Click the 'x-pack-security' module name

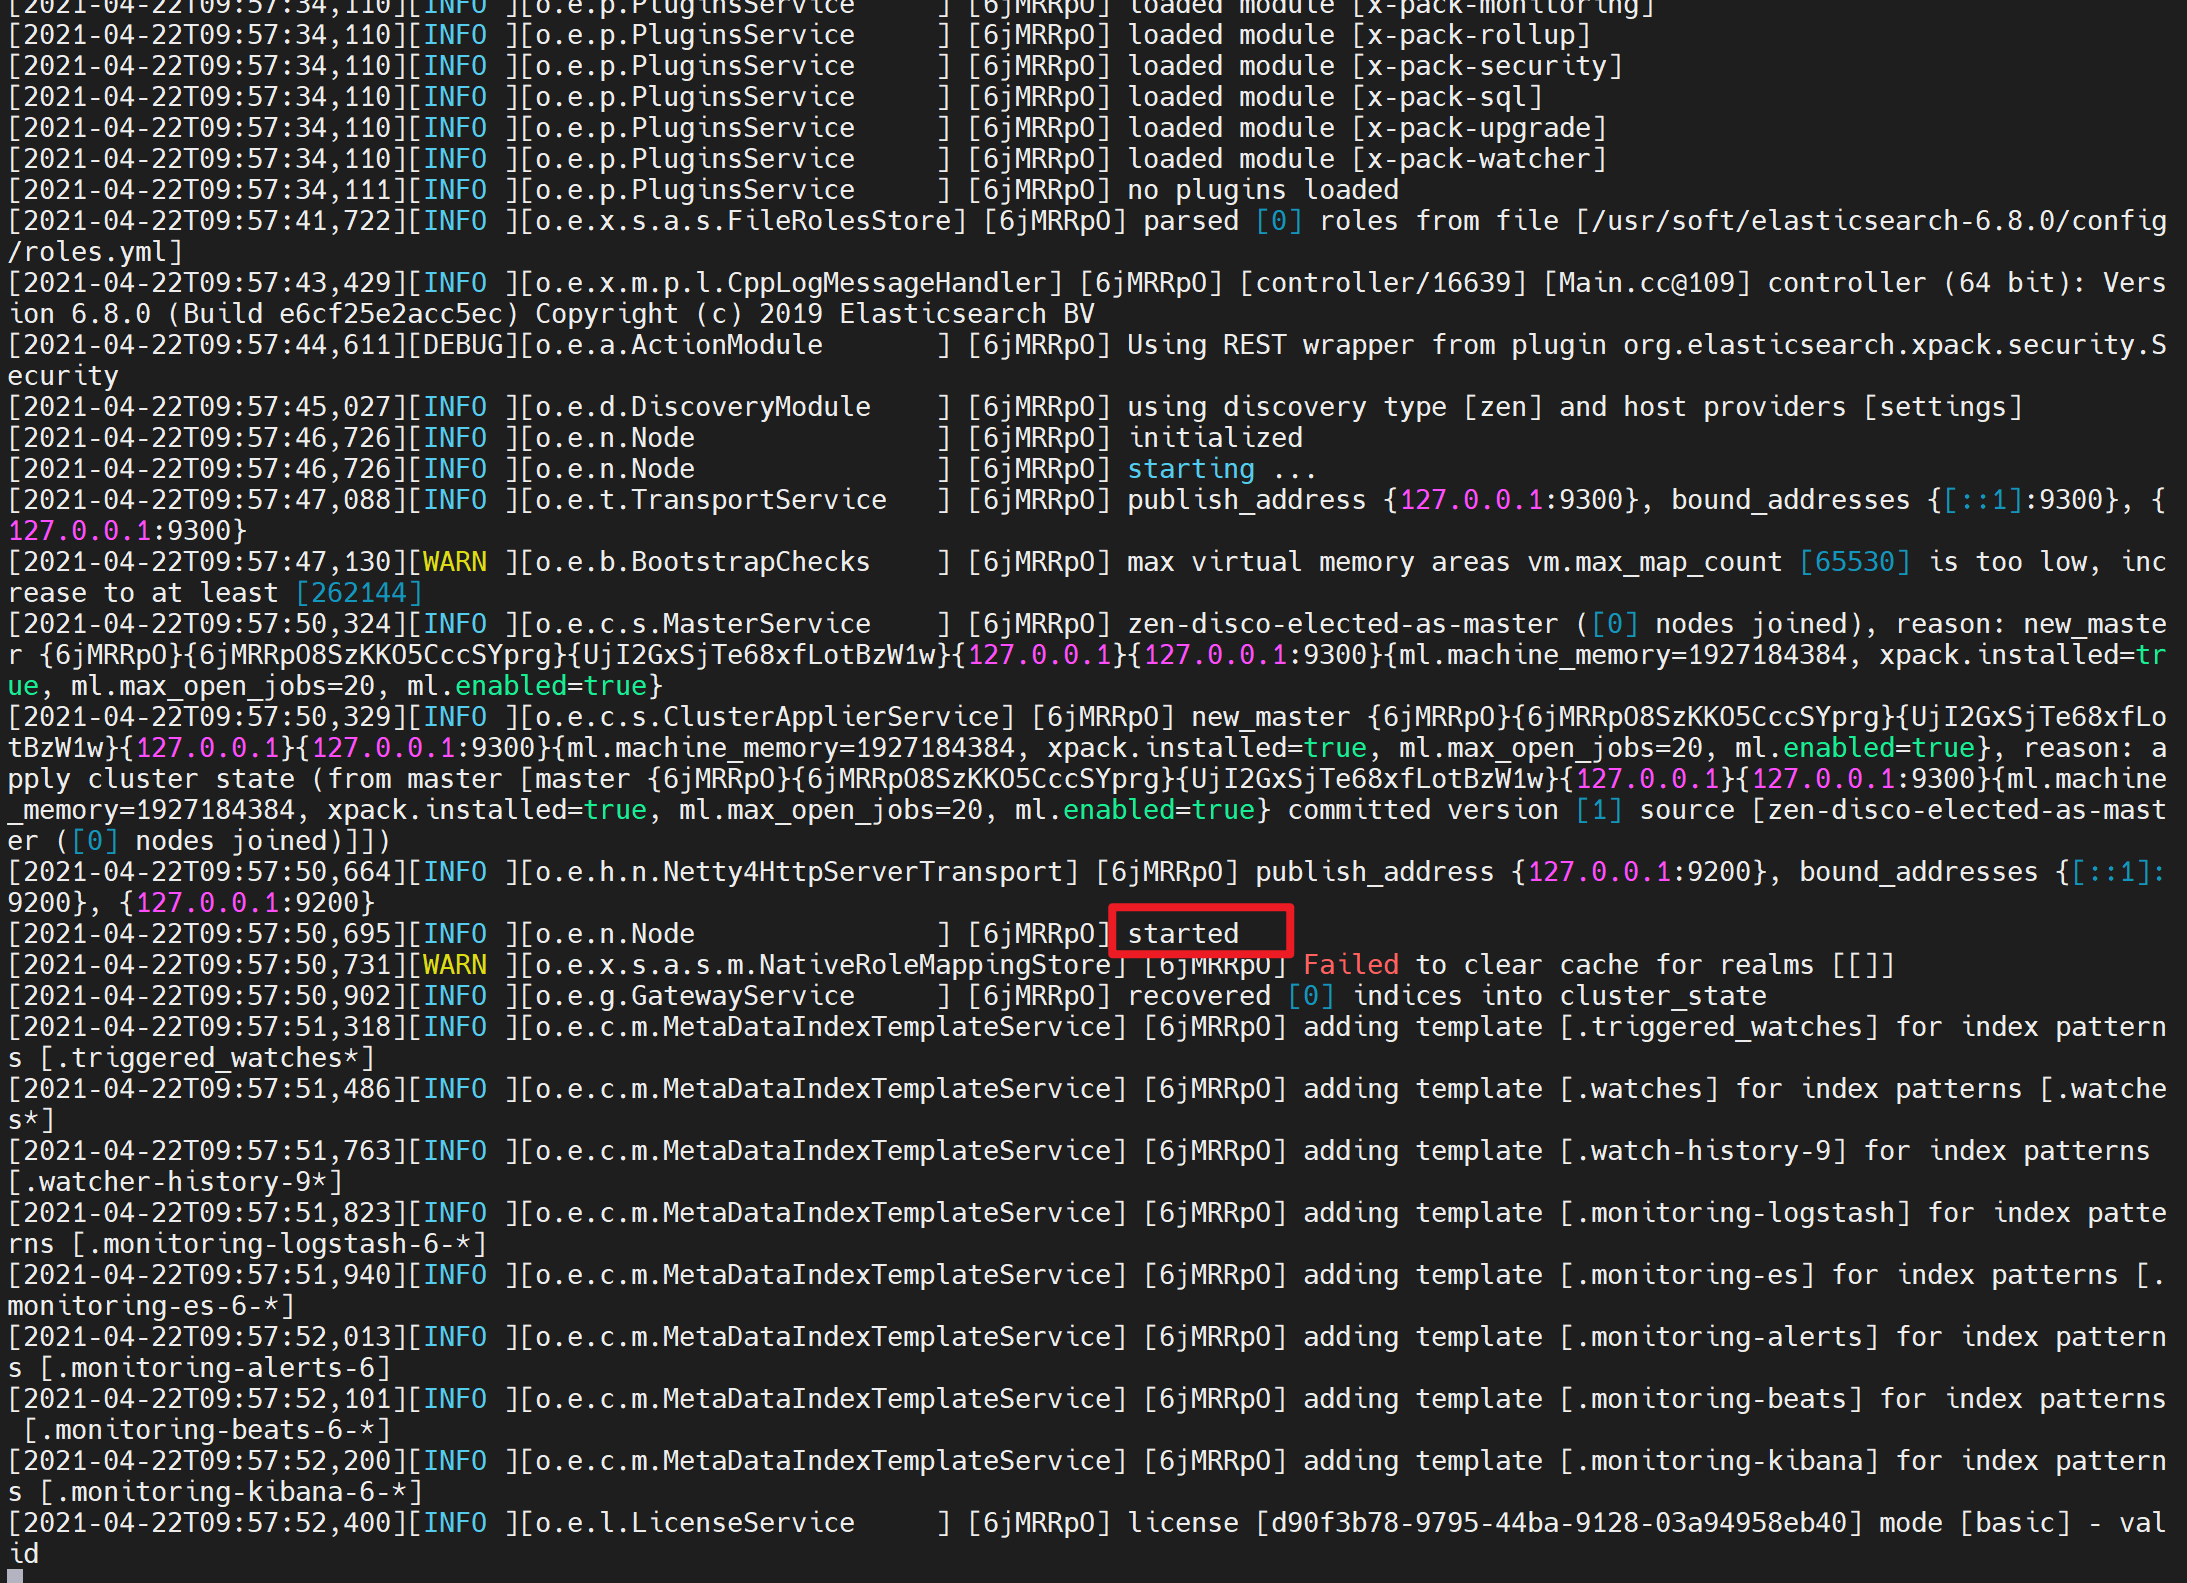(1486, 66)
